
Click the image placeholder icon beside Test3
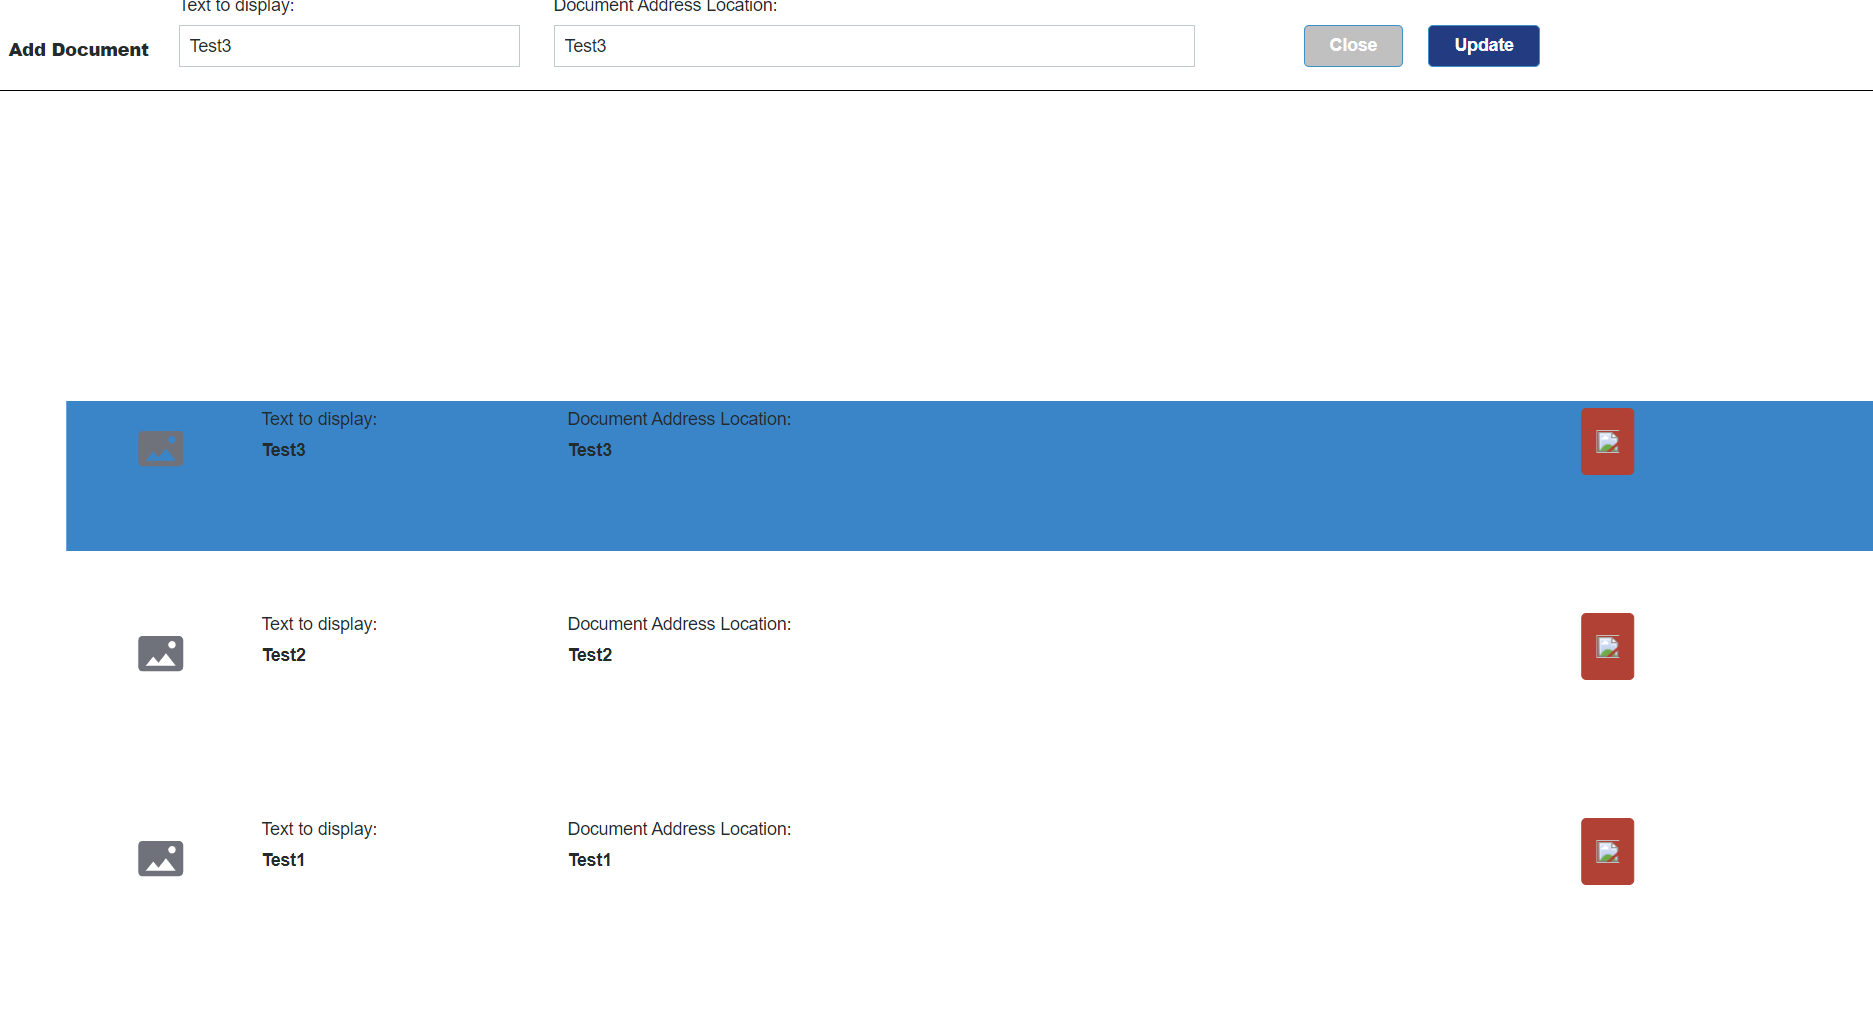click(x=160, y=449)
